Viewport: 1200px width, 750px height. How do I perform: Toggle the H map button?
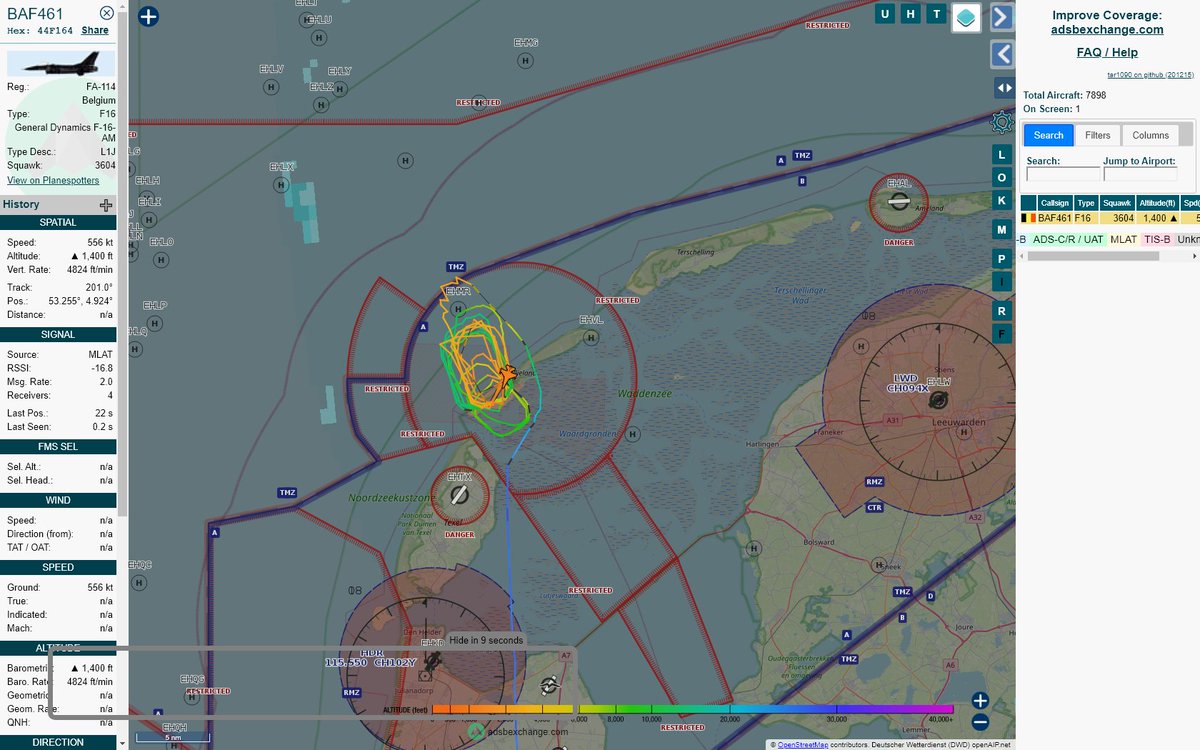[911, 13]
